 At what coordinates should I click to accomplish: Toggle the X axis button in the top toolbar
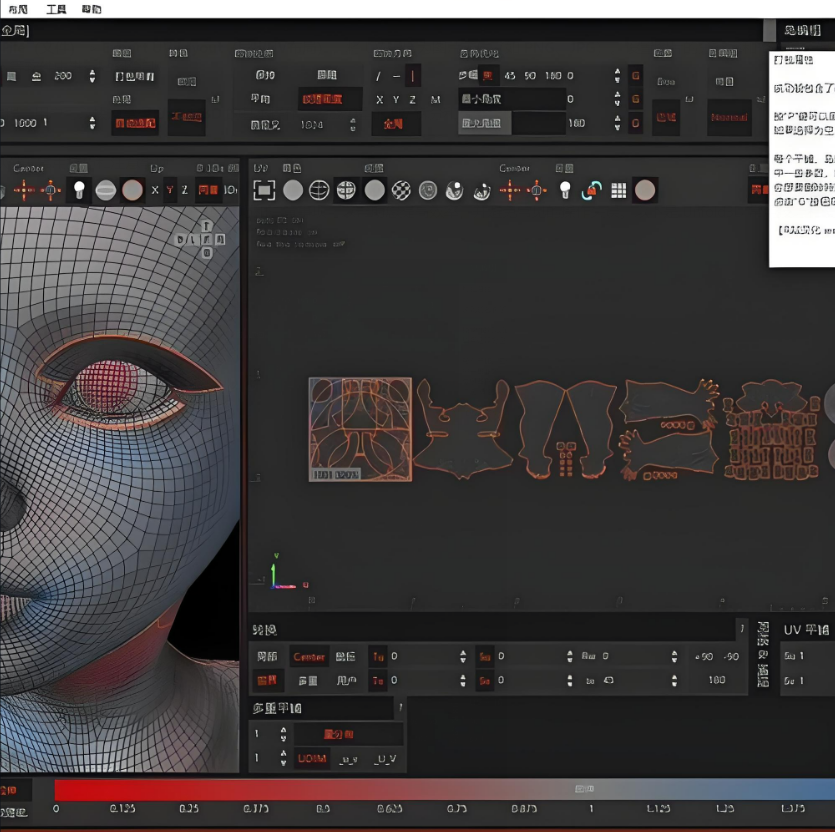(380, 100)
